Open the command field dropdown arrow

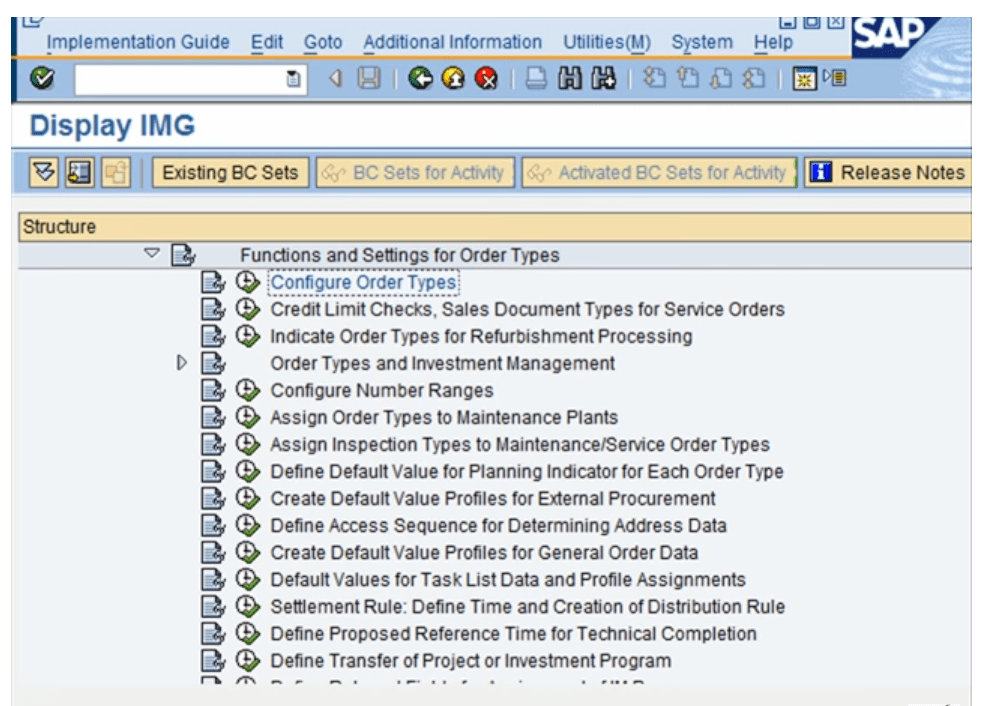pos(291,81)
